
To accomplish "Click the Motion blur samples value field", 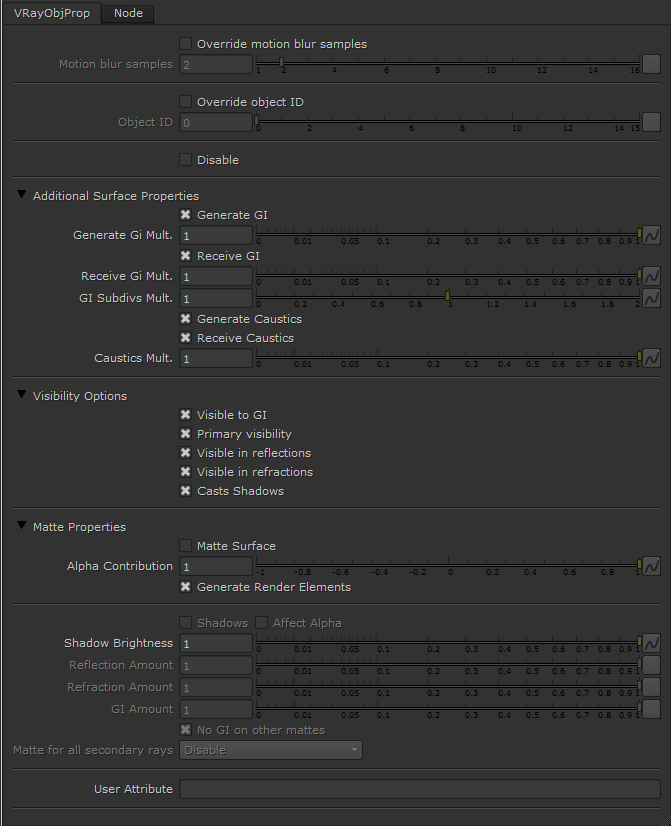I will 216,64.
